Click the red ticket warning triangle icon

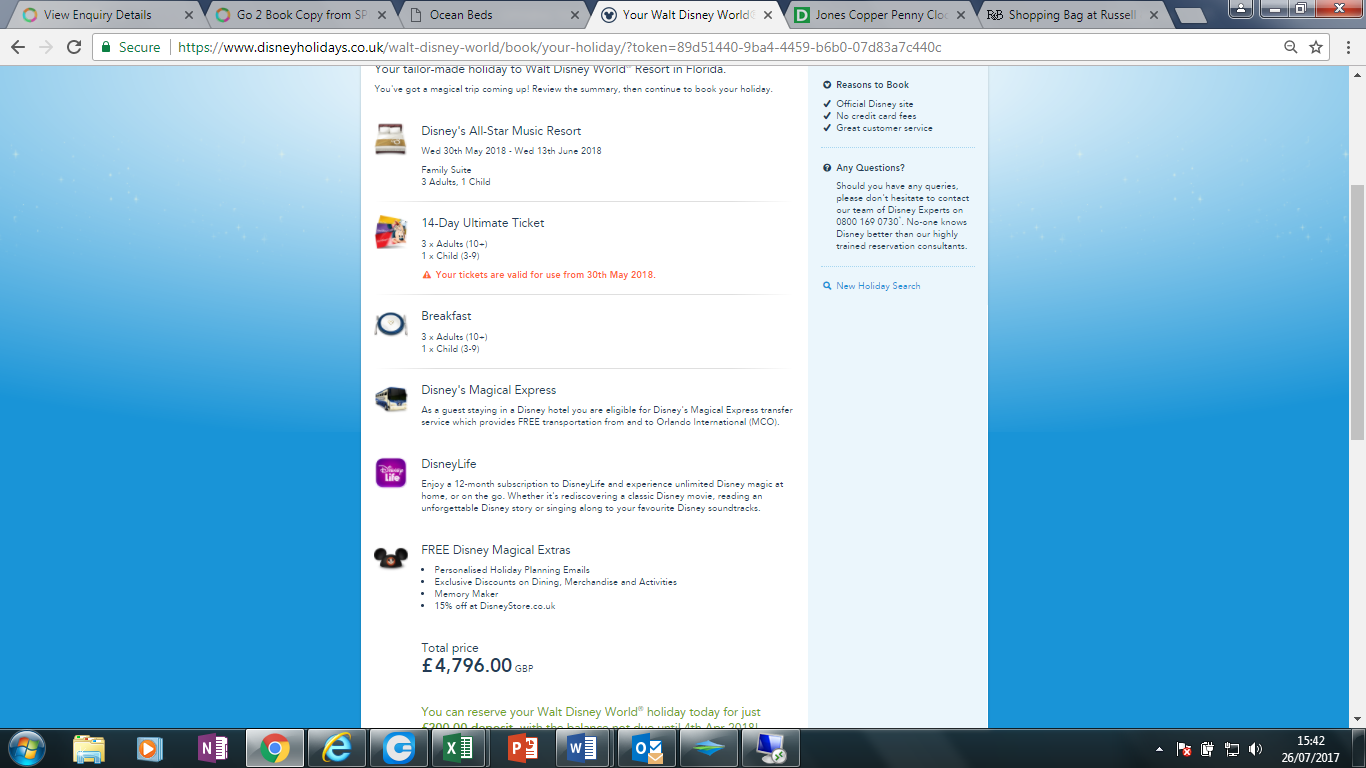[427, 275]
